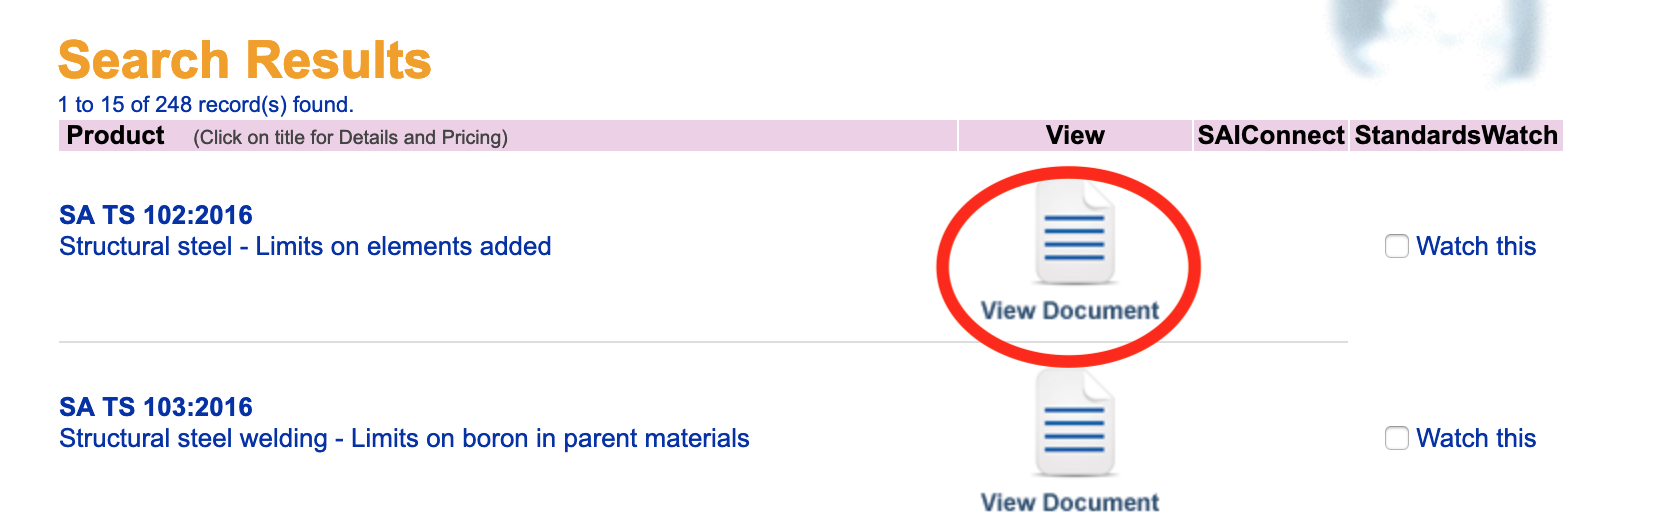Image resolution: width=1672 pixels, height=524 pixels.
Task: Click the Search Results heading
Action: (x=245, y=60)
